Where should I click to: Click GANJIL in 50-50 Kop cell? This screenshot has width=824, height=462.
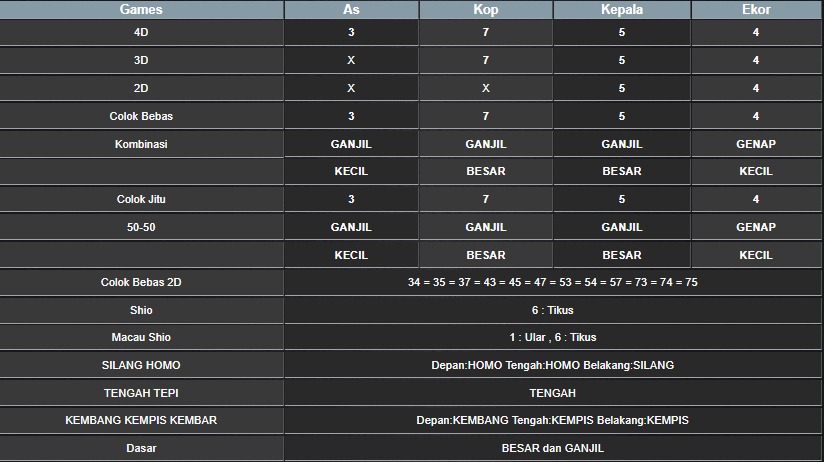click(486, 227)
